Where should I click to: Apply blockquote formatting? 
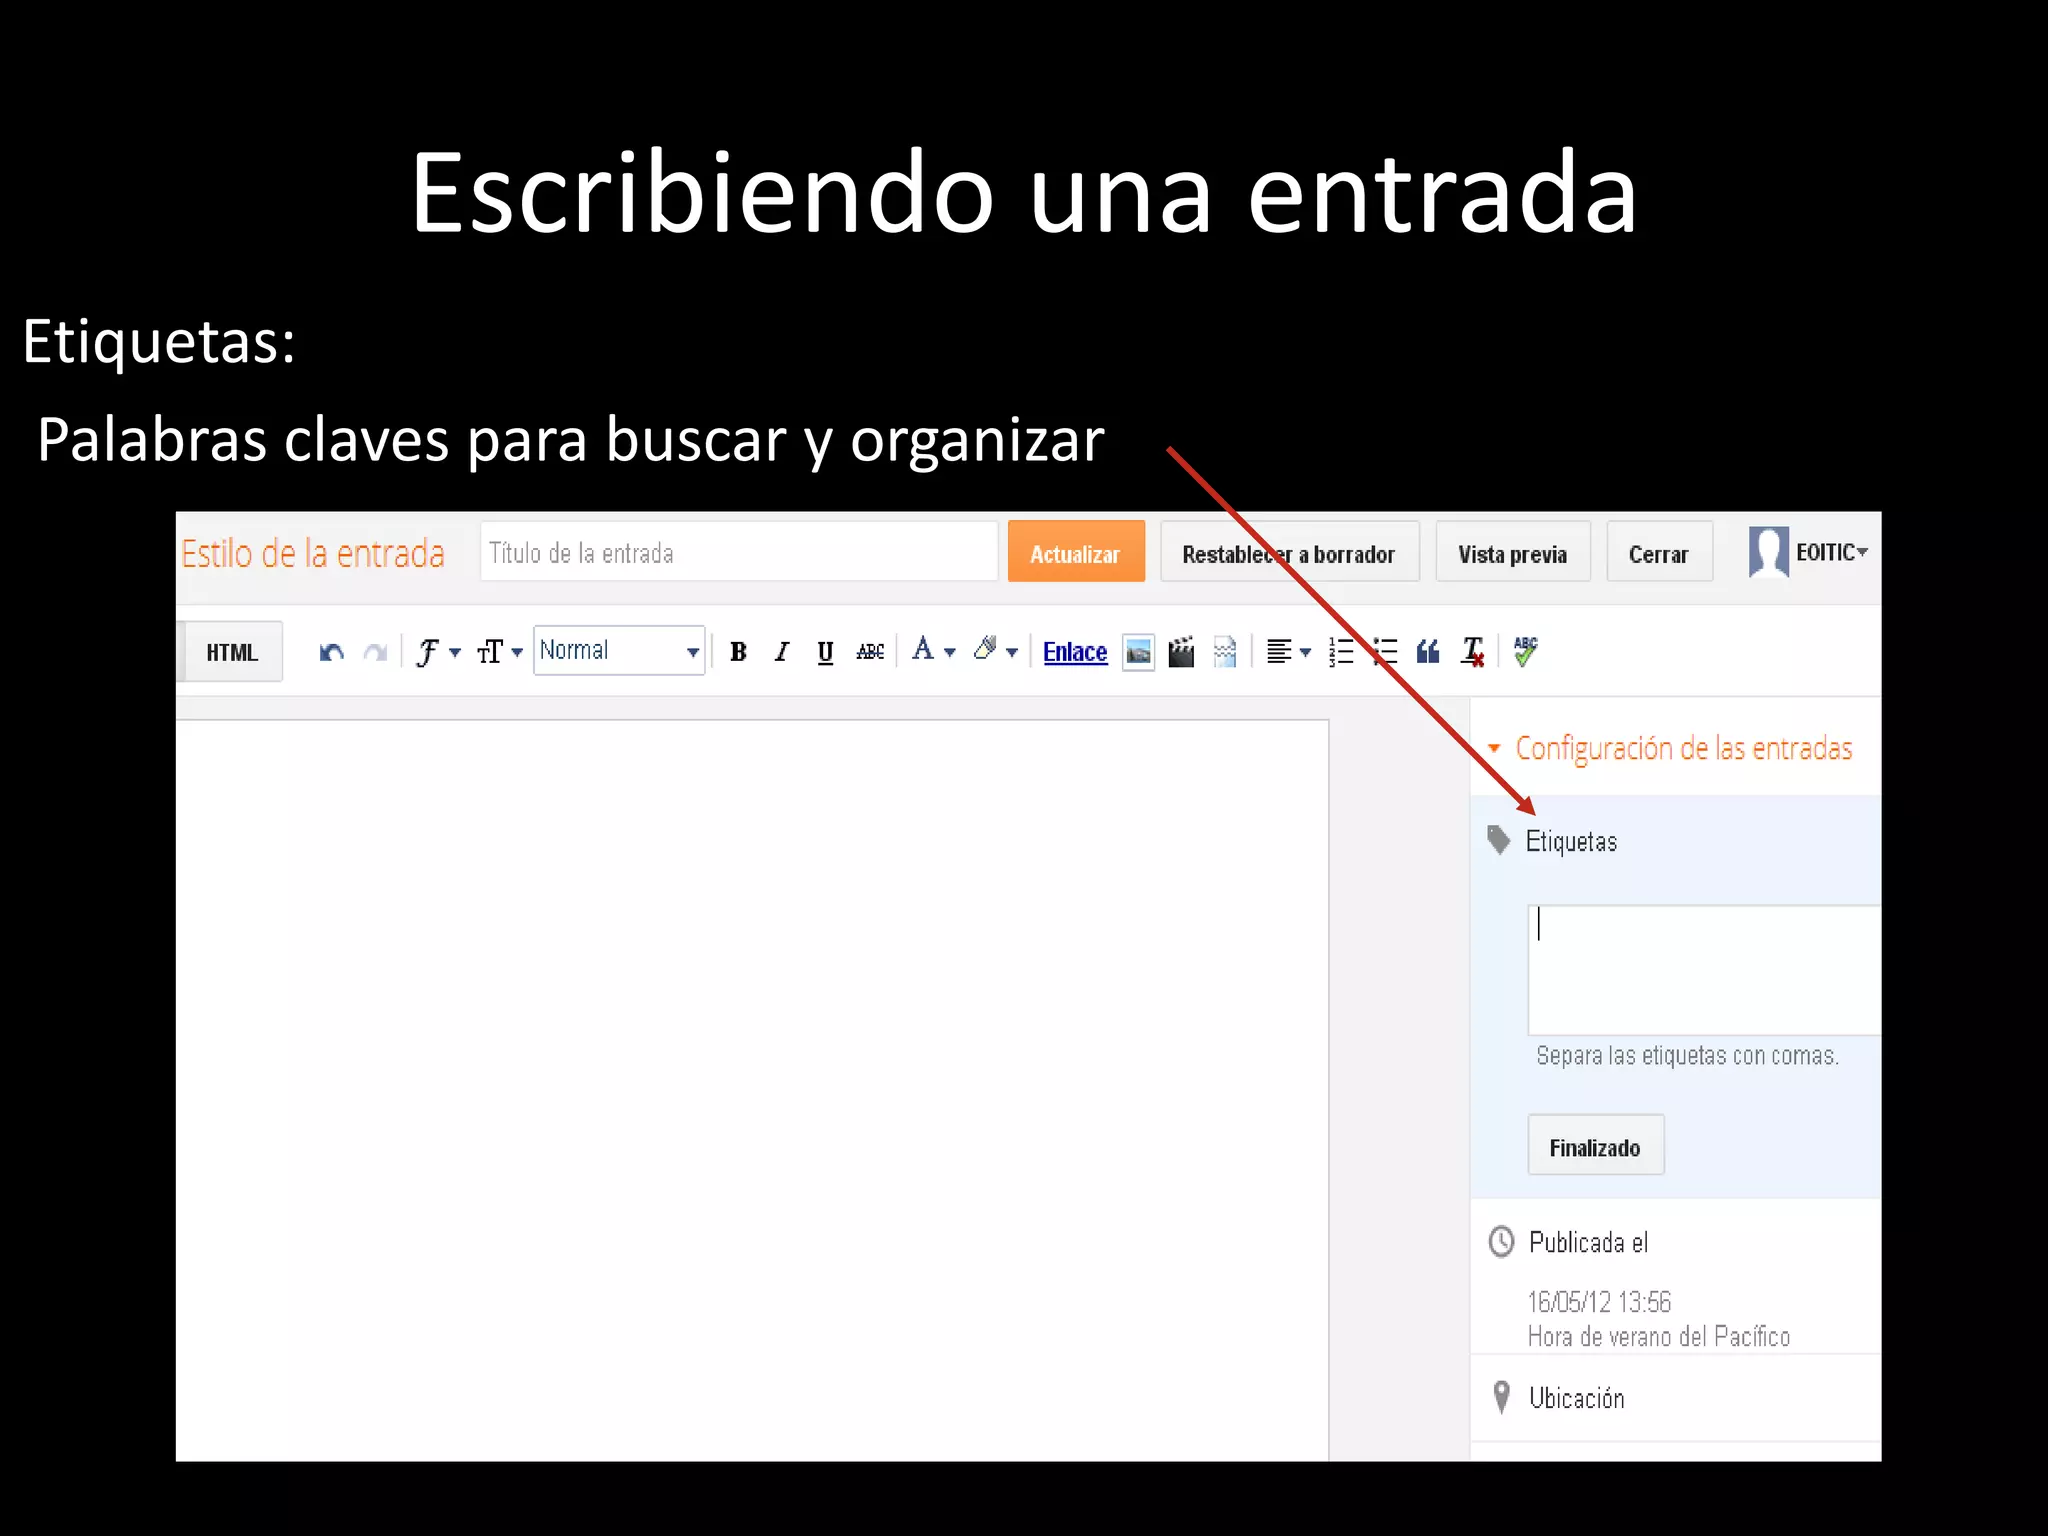click(x=1428, y=652)
